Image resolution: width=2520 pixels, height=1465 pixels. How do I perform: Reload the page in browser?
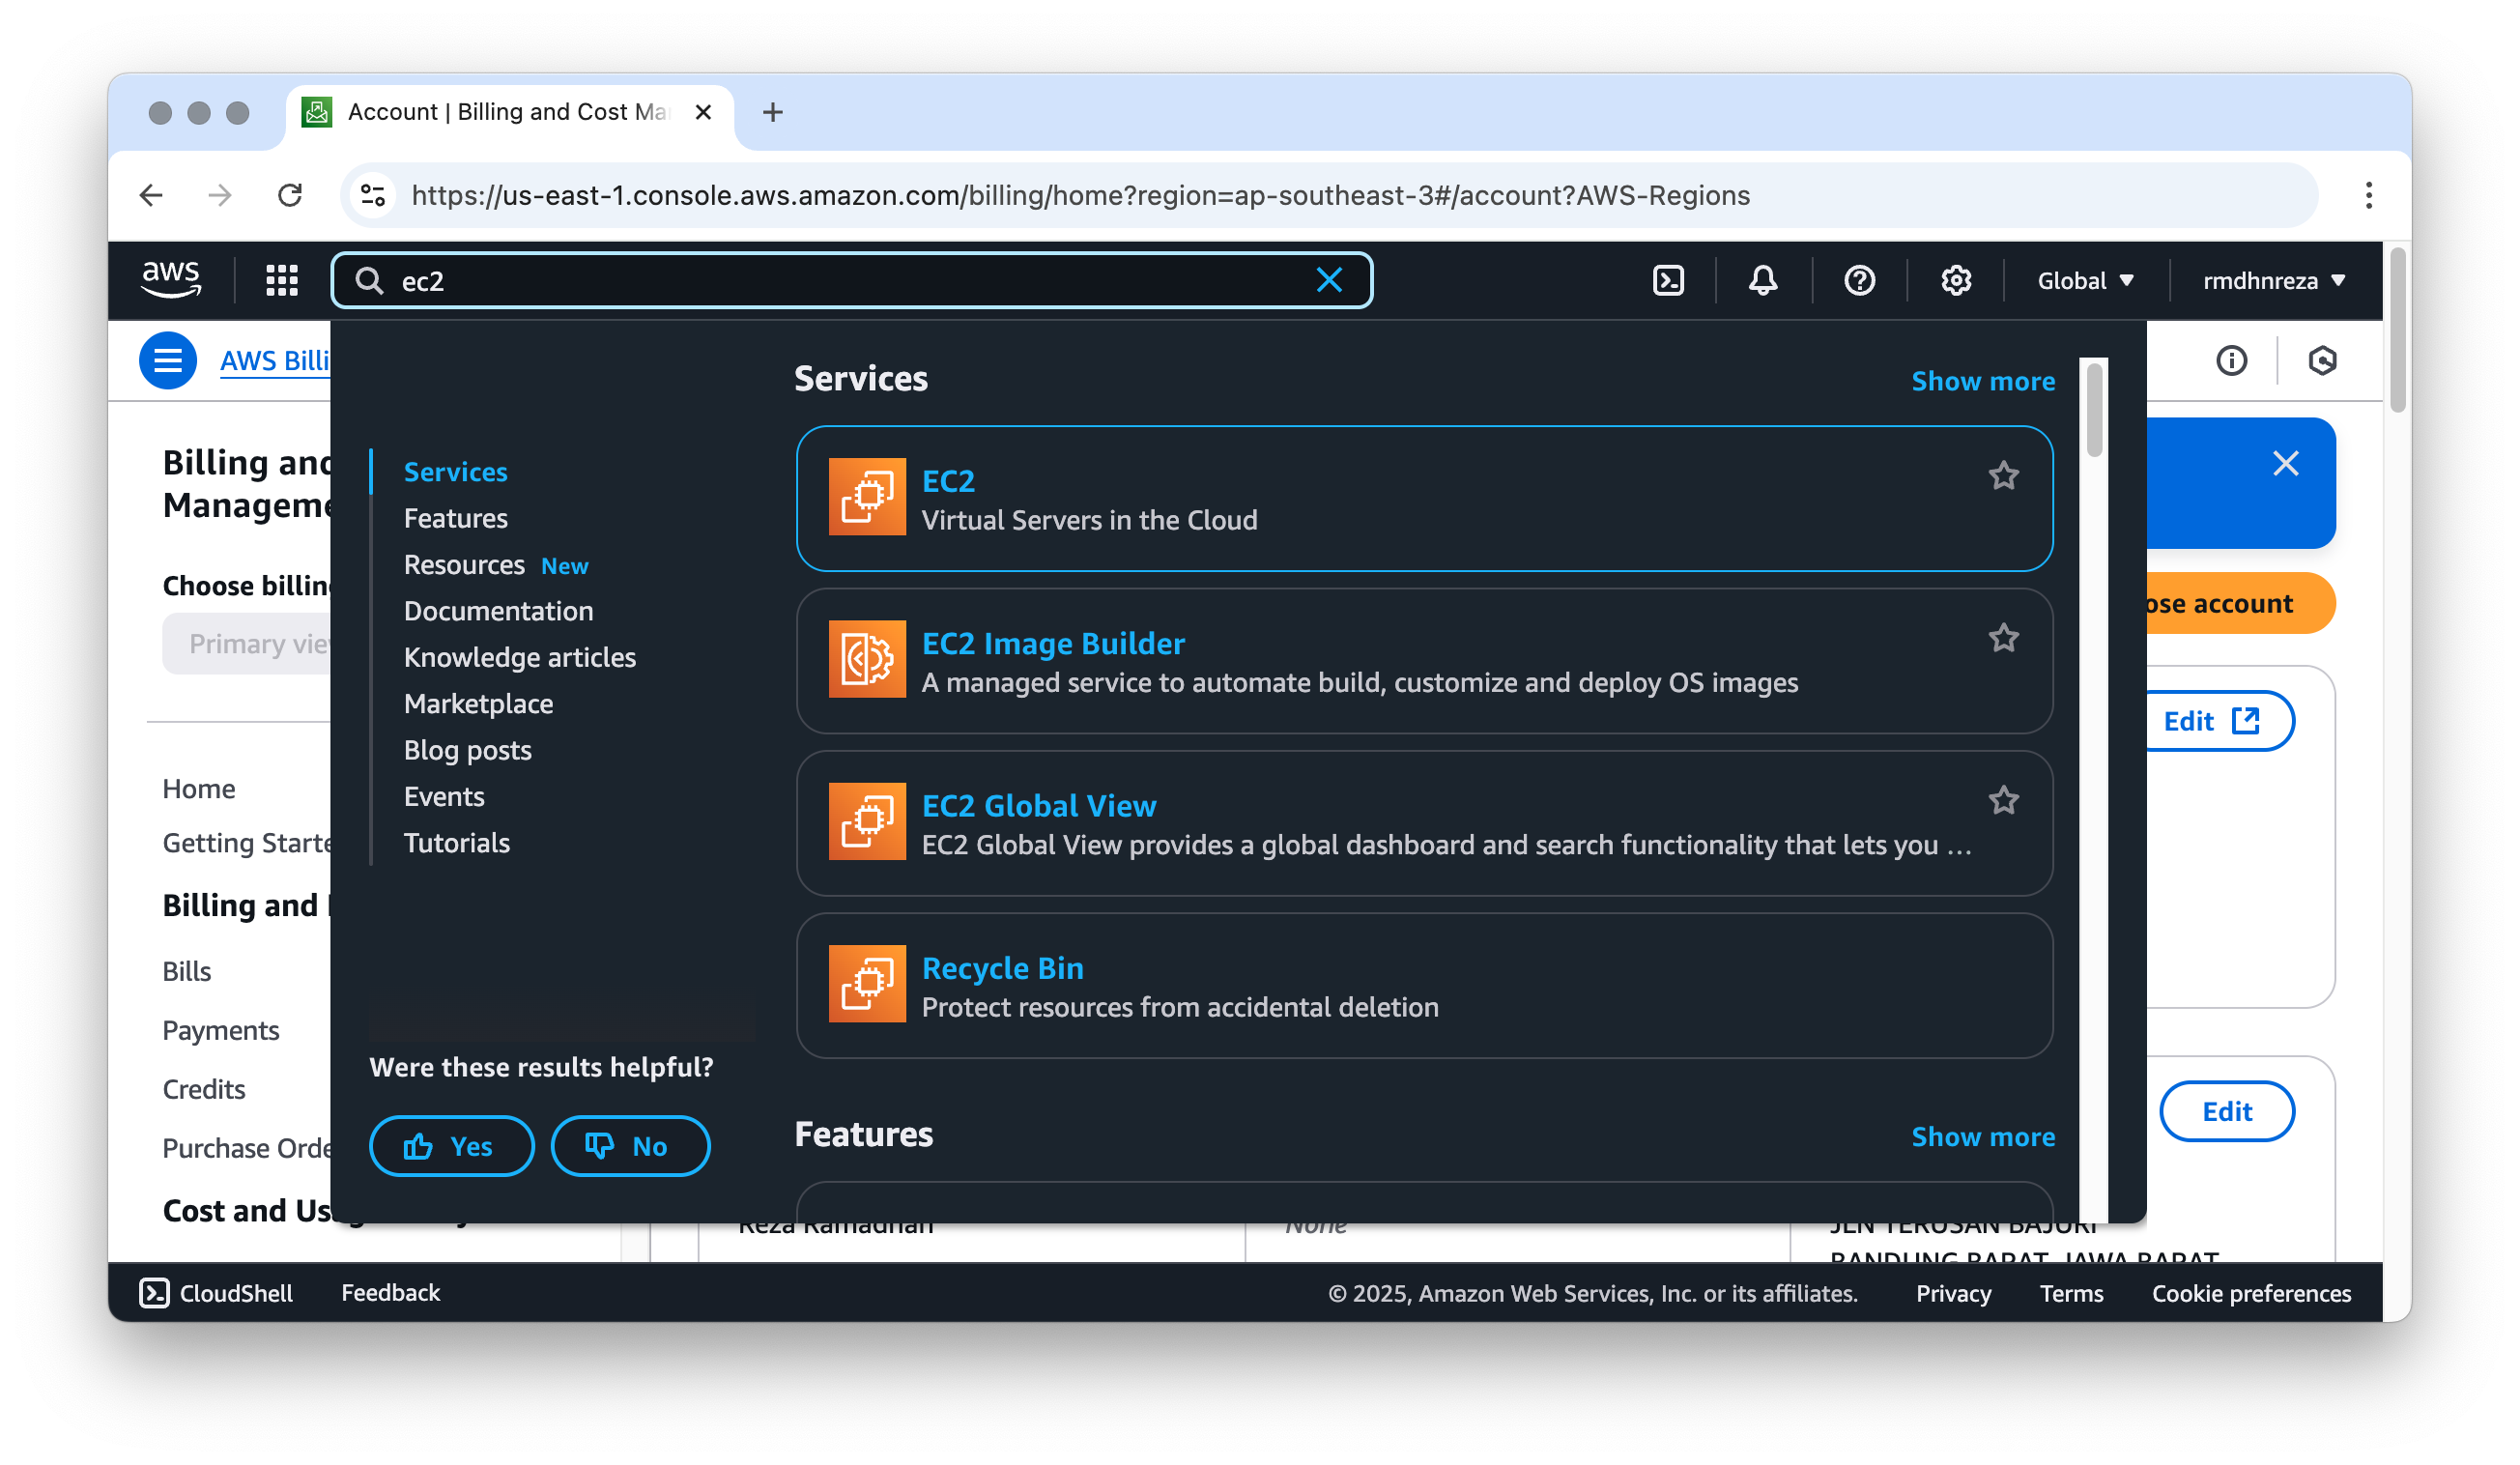coord(290,195)
